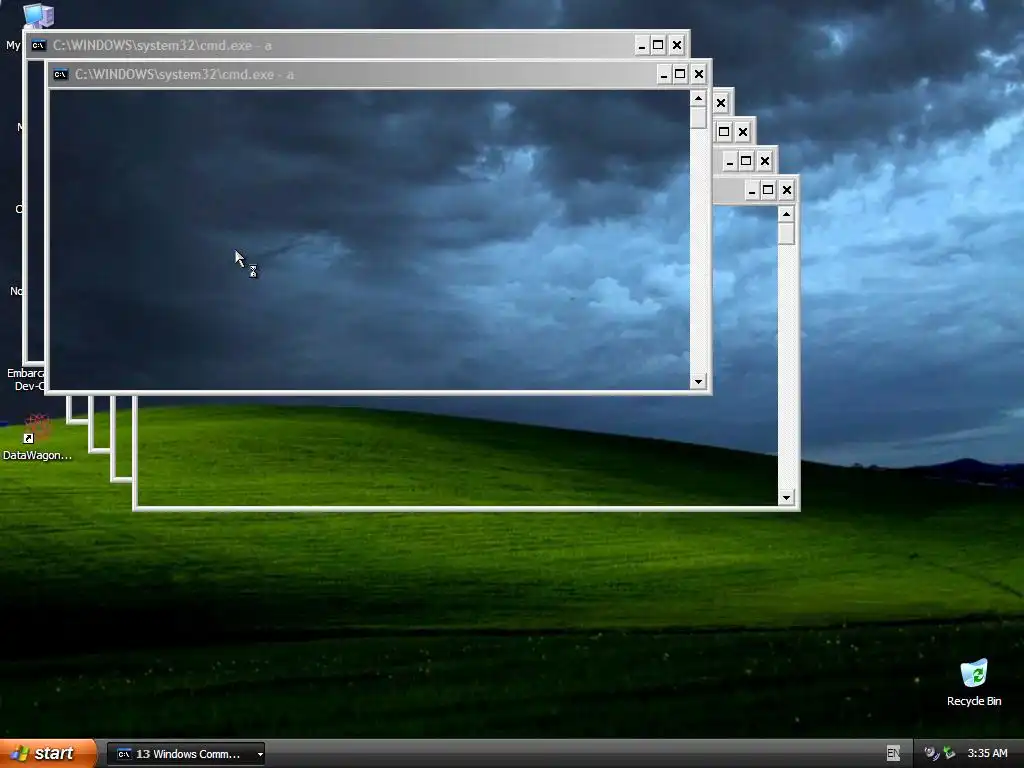
Task: Click the title bar text of the frontmost cmd window
Action: point(184,74)
